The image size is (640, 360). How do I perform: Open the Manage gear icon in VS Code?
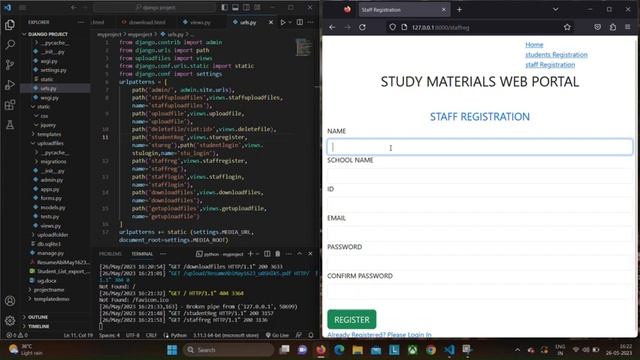(10, 320)
